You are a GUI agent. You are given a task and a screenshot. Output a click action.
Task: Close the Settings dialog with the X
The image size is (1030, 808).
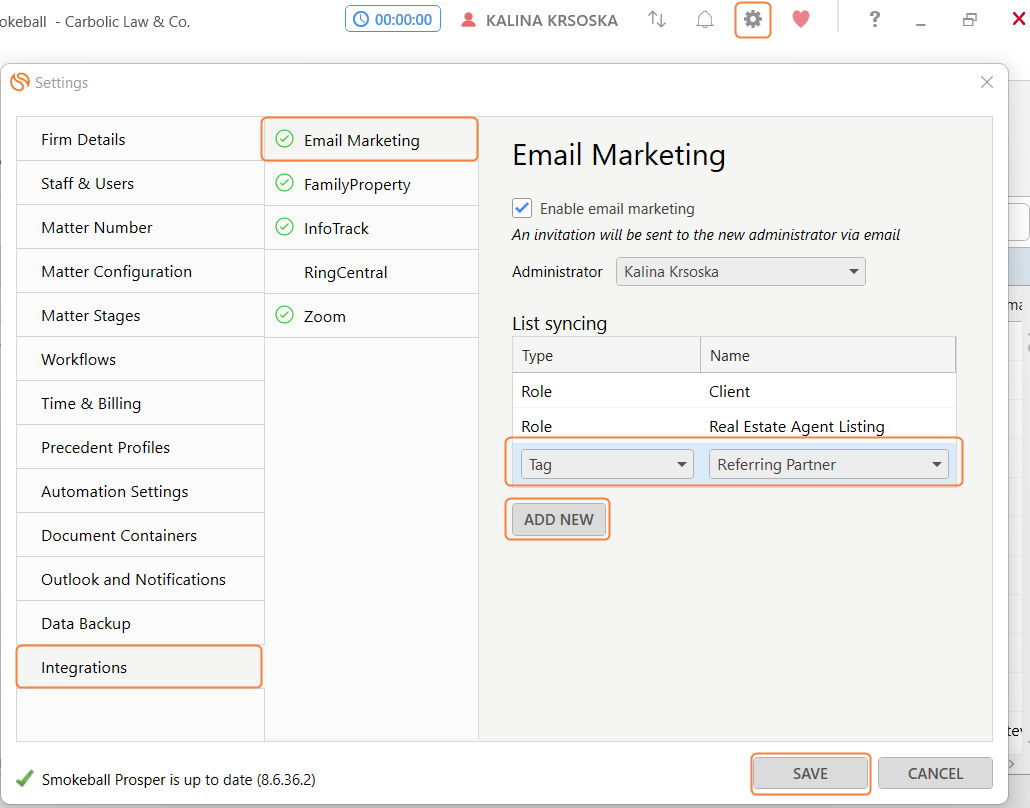[987, 82]
